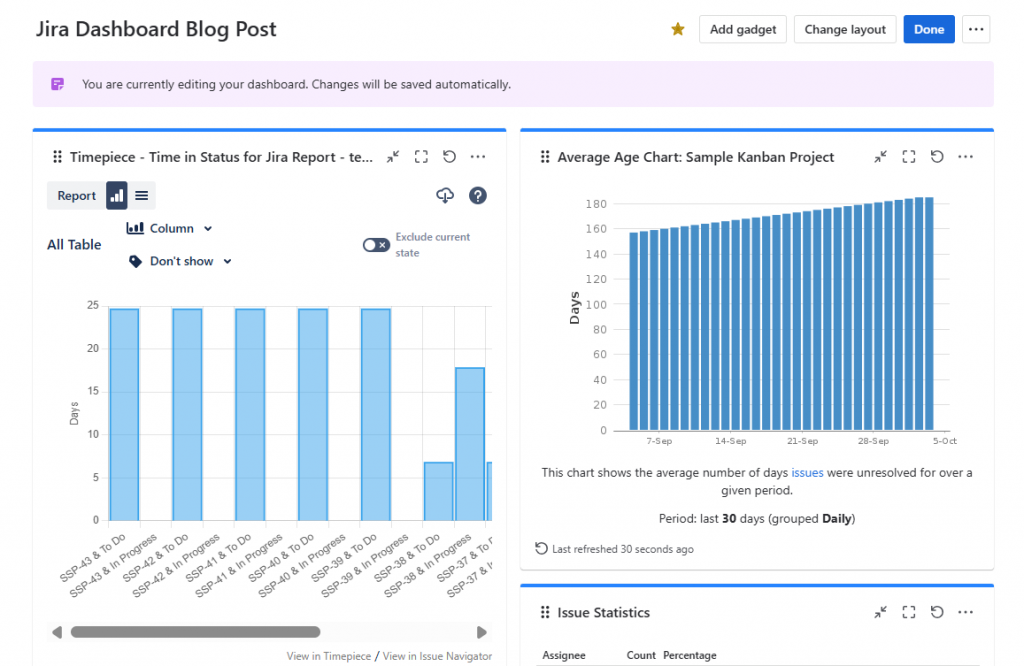
Task: Maximize the Timepiece gadget to fullscreen
Action: click(x=421, y=157)
